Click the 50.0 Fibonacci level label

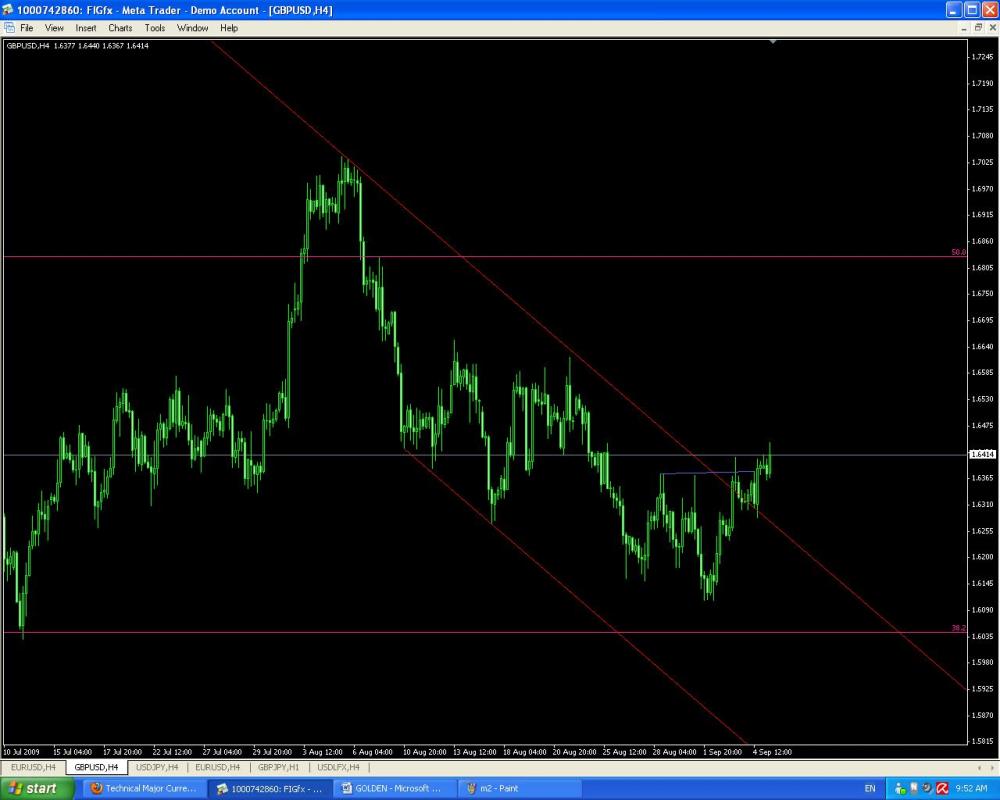click(958, 252)
